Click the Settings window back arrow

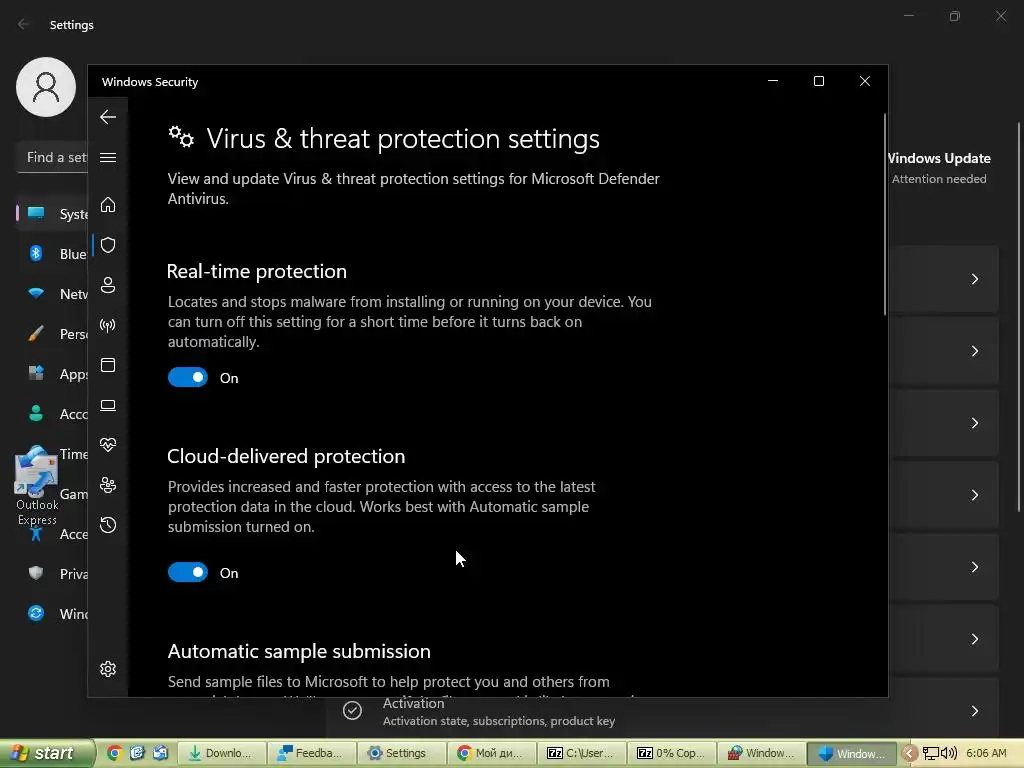pos(24,24)
